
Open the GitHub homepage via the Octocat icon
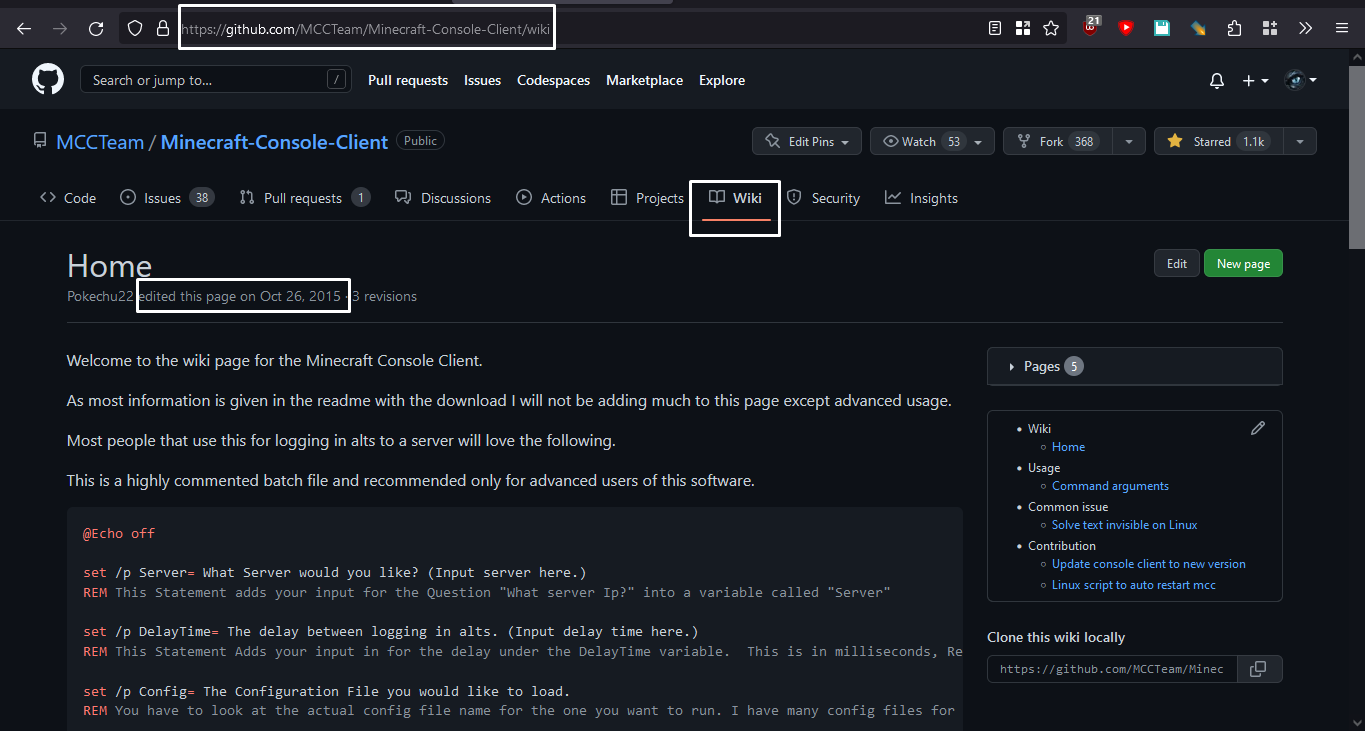[47, 79]
